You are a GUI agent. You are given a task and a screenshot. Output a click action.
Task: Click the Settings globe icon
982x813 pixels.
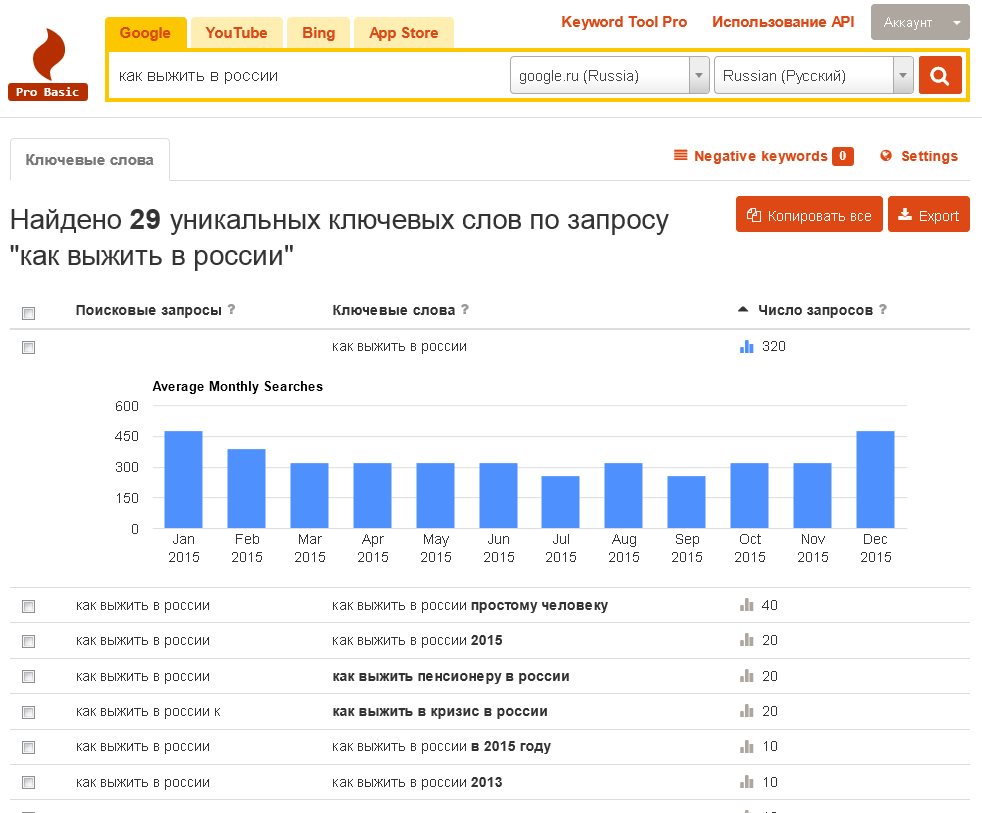pyautogui.click(x=886, y=155)
